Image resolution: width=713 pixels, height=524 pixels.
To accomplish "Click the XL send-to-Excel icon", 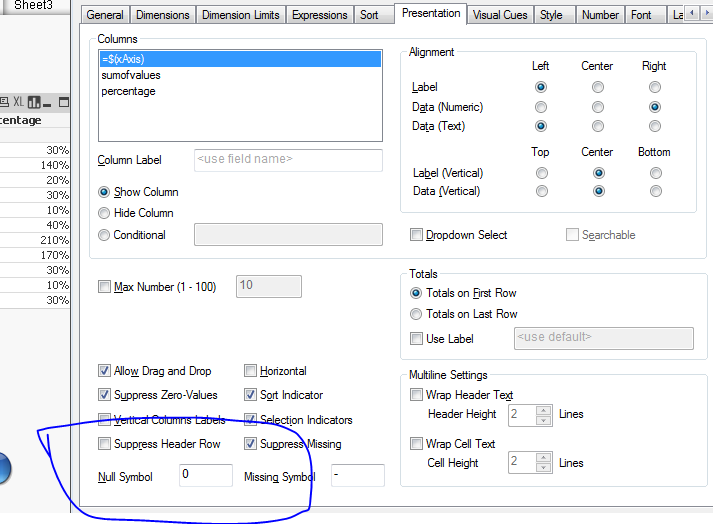I will 19,102.
